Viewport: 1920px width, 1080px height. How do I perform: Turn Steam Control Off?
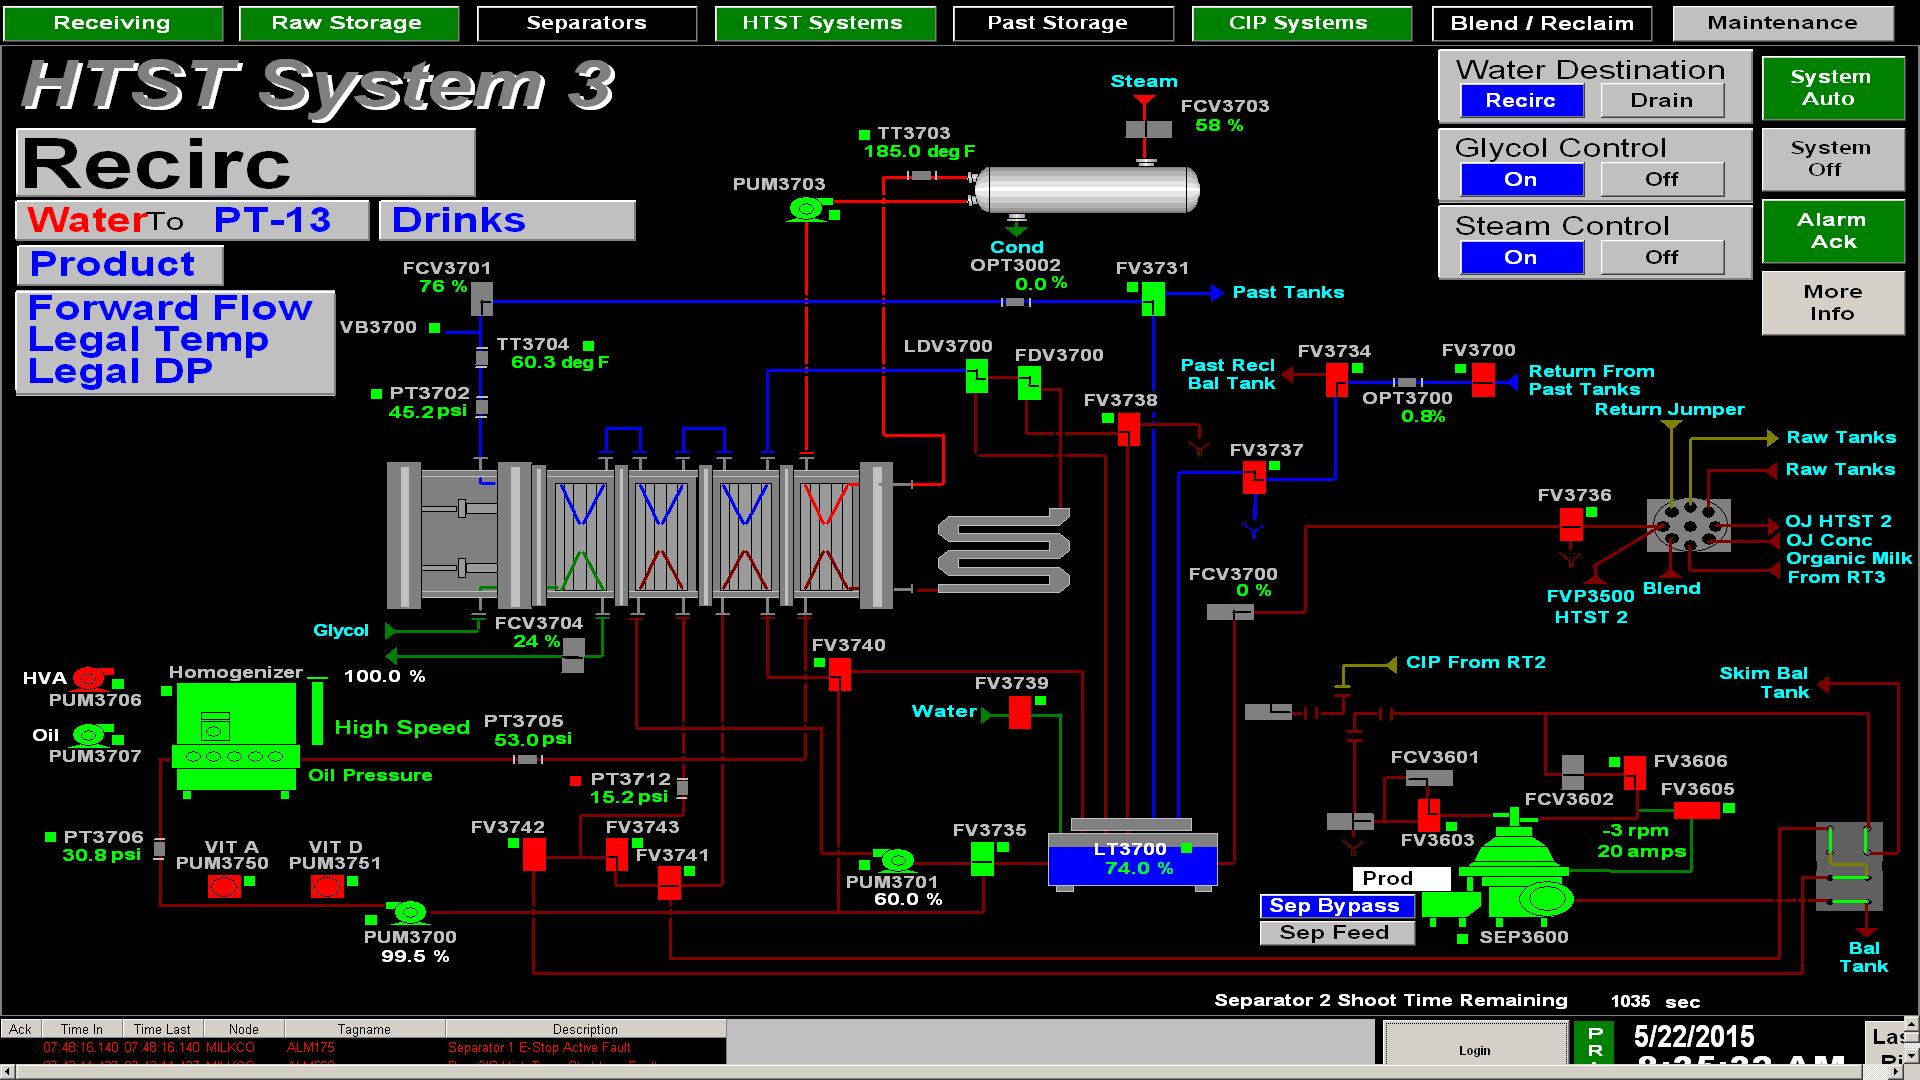click(1662, 257)
